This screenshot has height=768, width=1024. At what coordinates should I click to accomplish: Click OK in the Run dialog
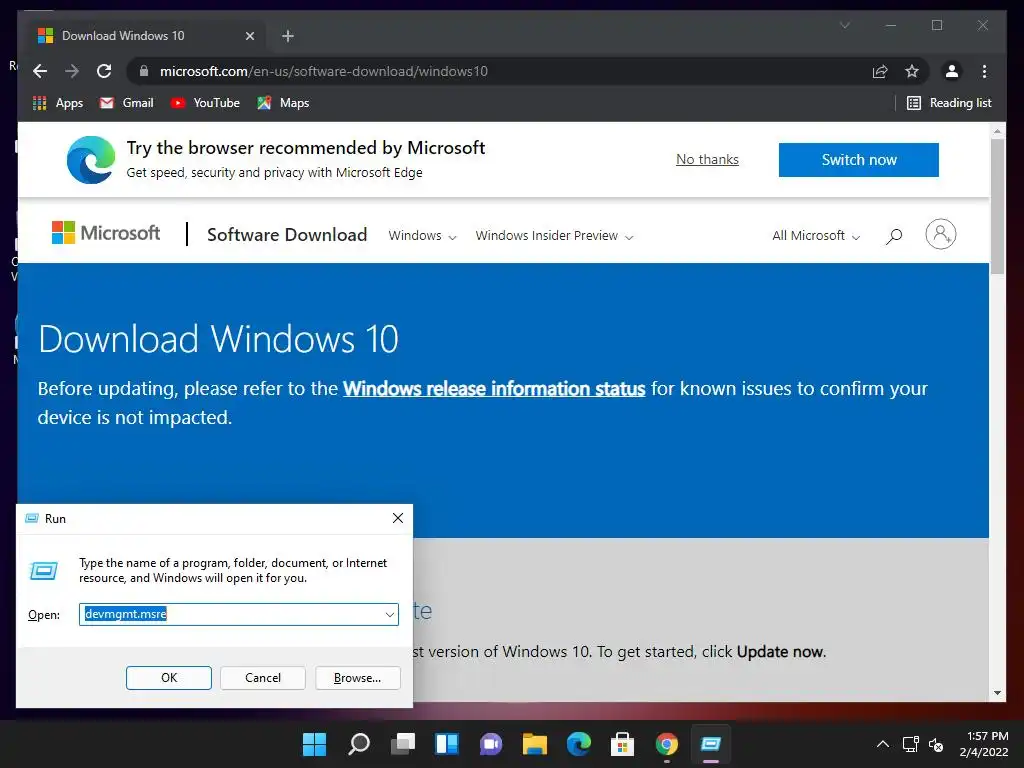tap(168, 678)
